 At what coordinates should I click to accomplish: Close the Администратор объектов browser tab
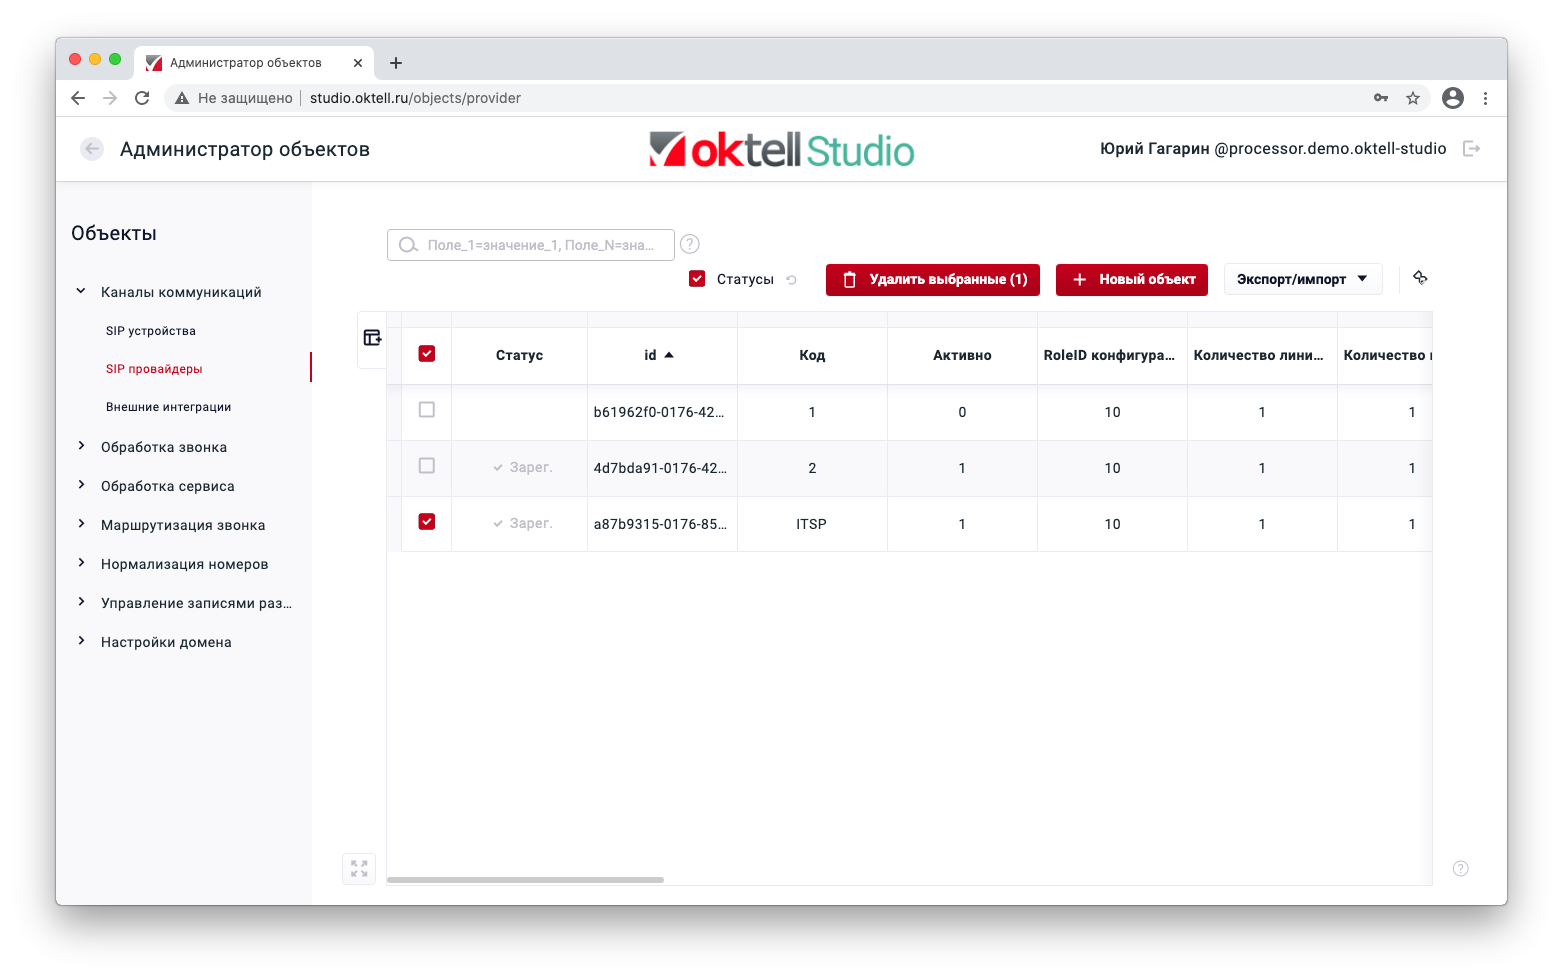point(358,63)
